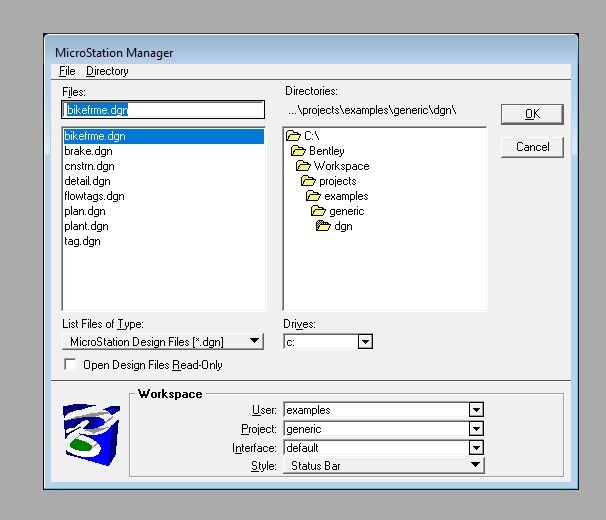Click the current directory path text
The image size is (606, 520).
372,110
